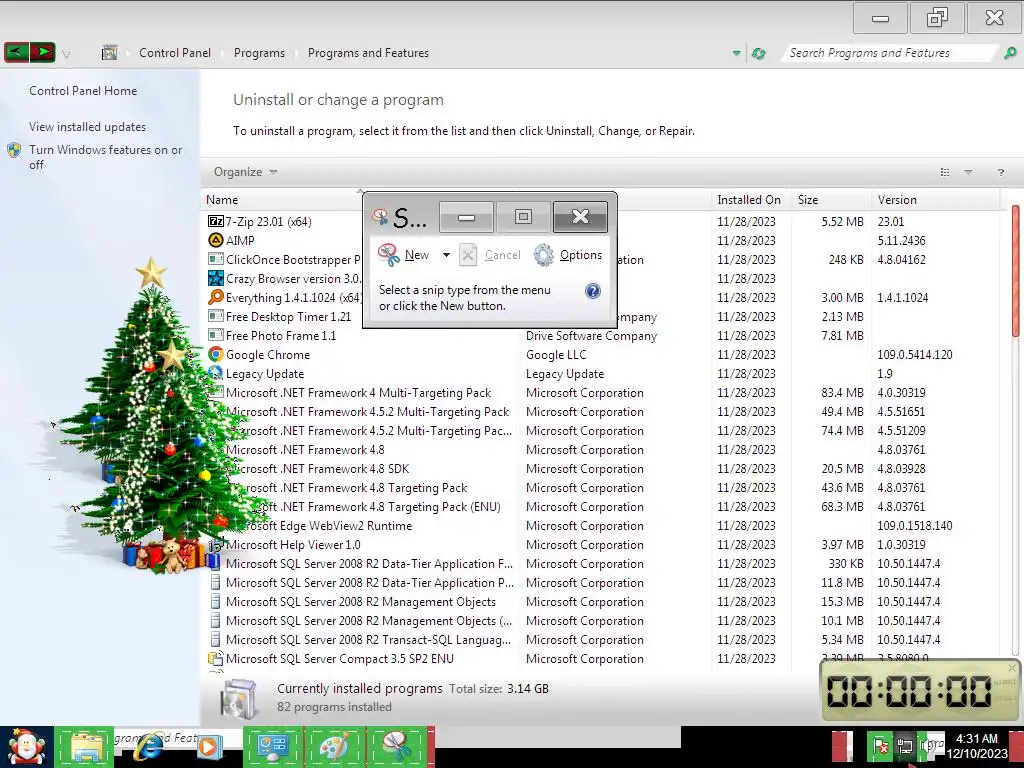Click SQL Server Compact 3.5 SP2 ENU icon
This screenshot has height=768, width=1024.
[216, 658]
